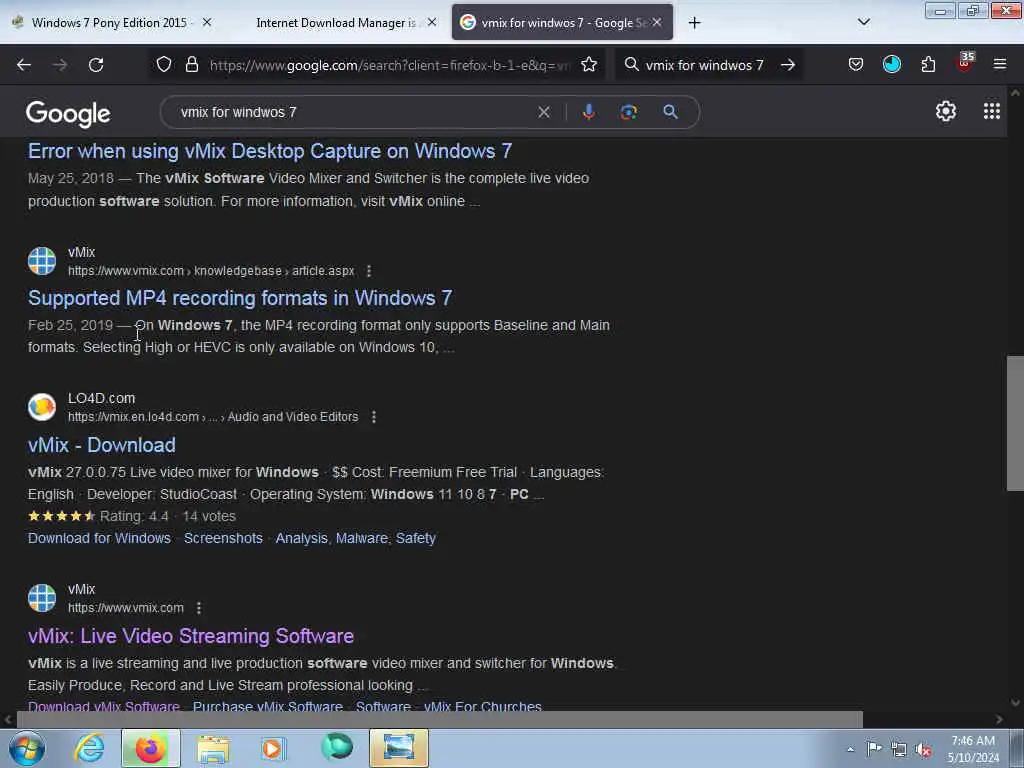1024x768 pixels.
Task: Open vMix: Live Video Streaming Software result
Action: click(191, 636)
